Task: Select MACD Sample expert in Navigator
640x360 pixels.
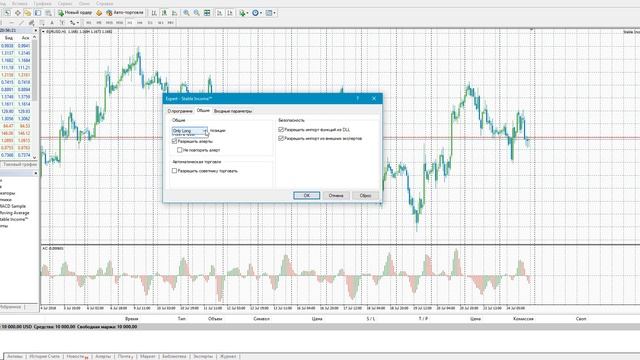Action: pos(13,206)
